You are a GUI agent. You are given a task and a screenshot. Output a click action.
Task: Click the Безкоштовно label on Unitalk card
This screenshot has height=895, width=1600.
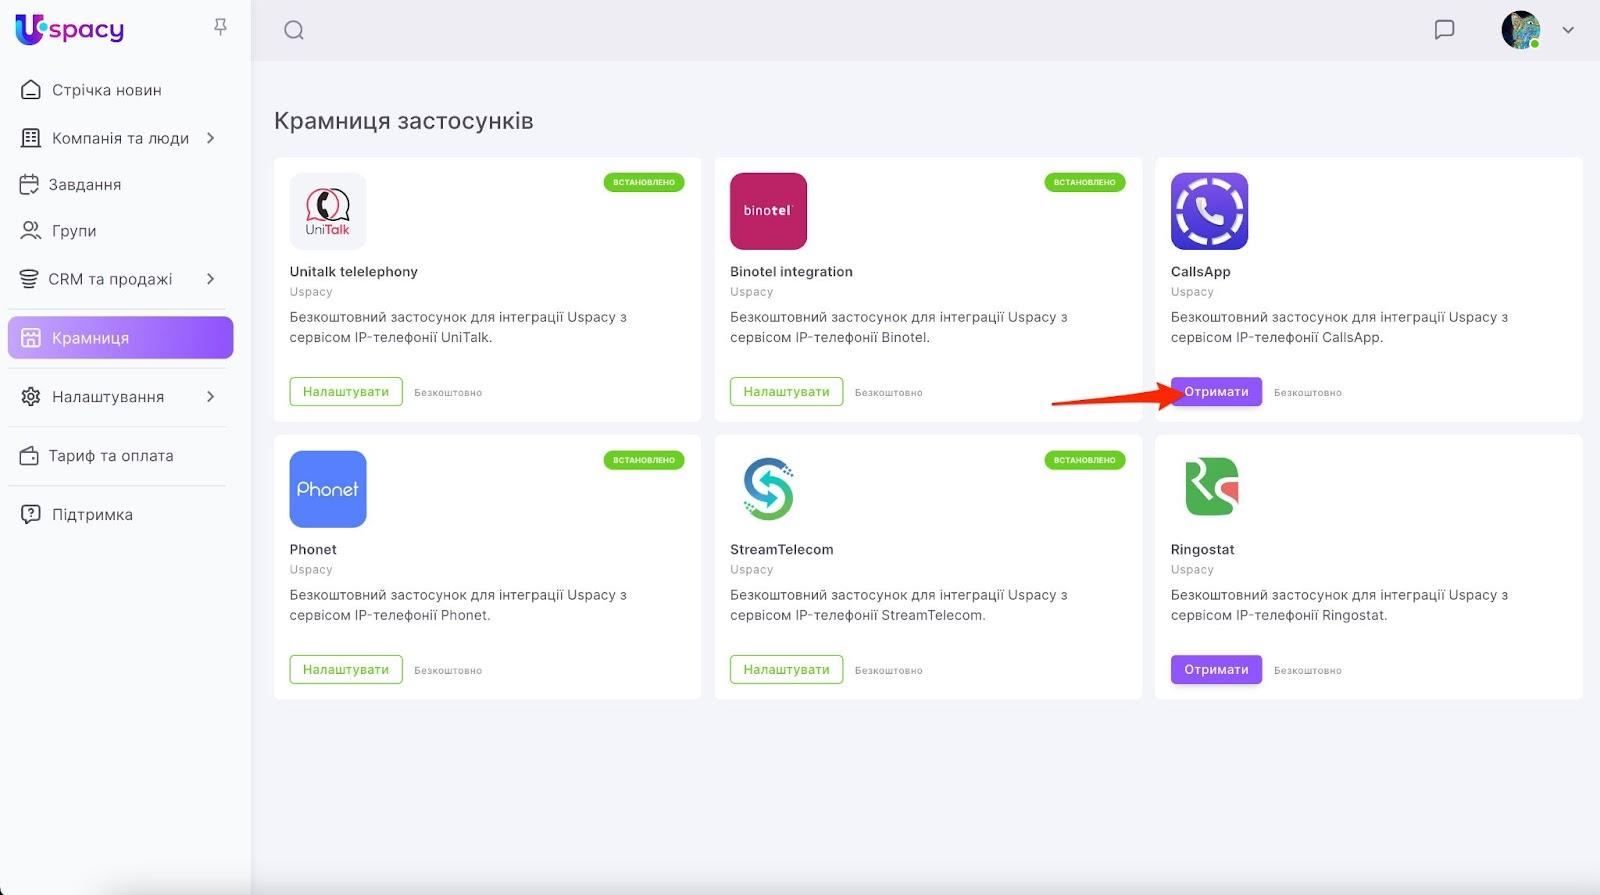[x=448, y=393]
